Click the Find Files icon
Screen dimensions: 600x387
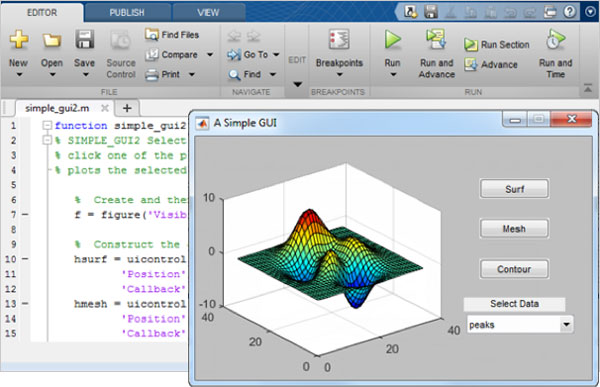click(152, 35)
